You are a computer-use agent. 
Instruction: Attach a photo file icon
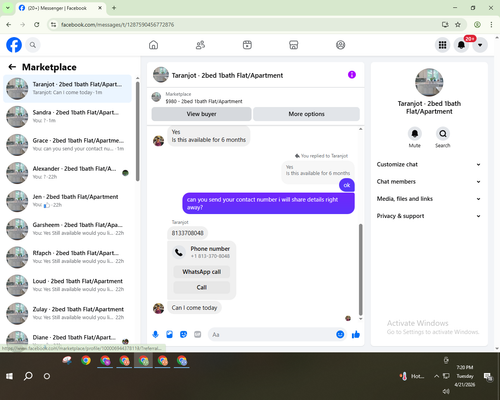(x=169, y=334)
